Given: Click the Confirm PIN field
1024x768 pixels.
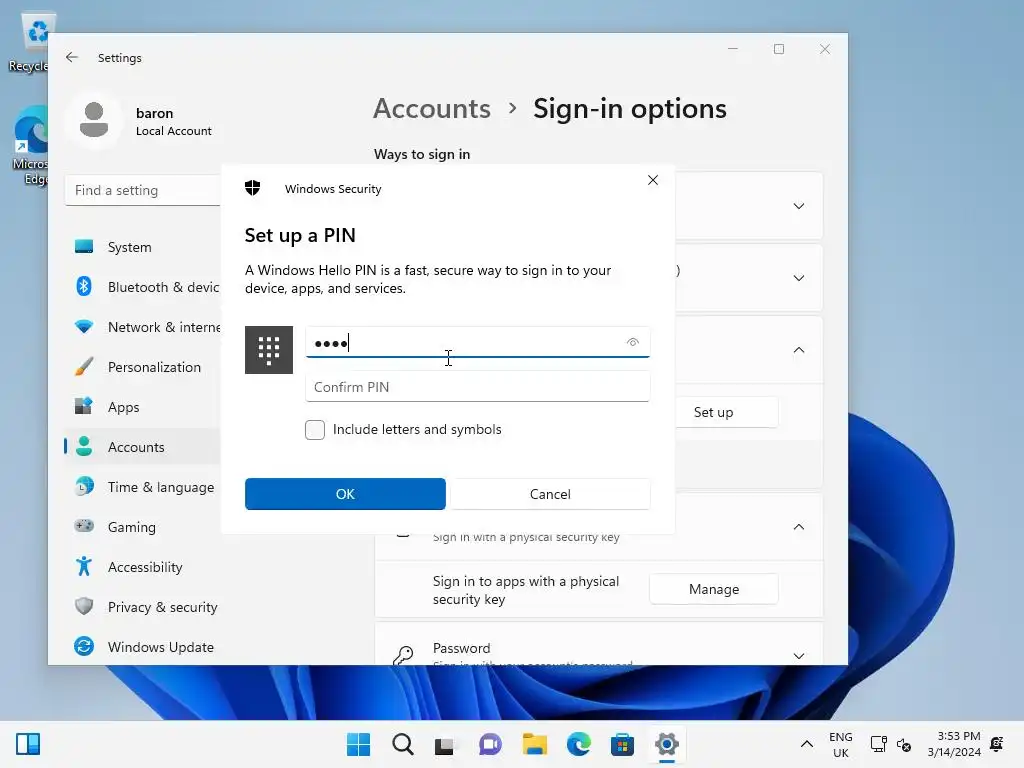Looking at the screenshot, I should click(477, 387).
